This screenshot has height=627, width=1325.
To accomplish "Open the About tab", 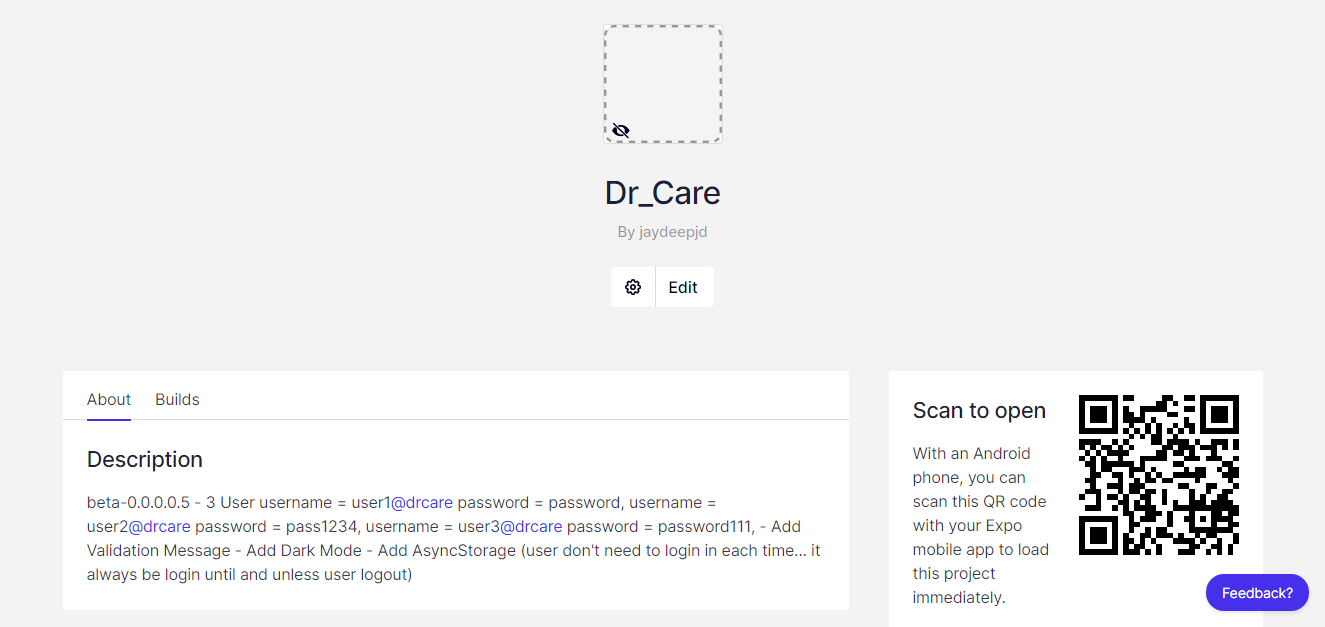I will tap(109, 399).
